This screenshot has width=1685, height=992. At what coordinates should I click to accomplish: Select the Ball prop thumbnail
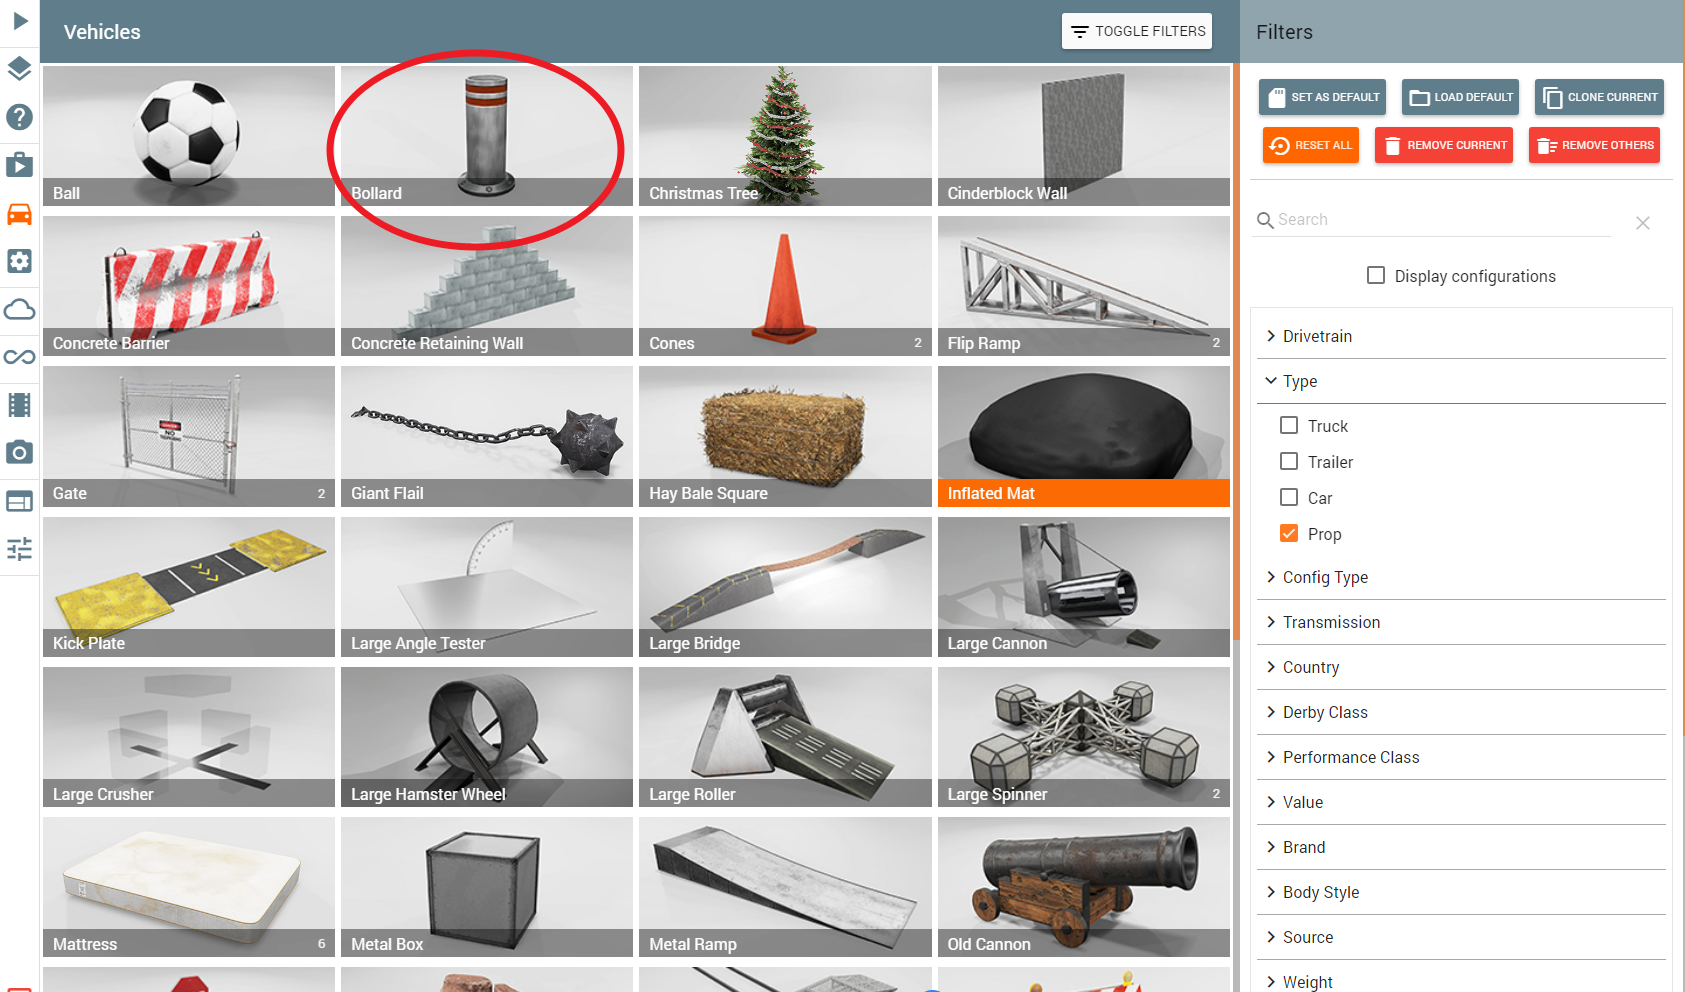pyautogui.click(x=189, y=136)
